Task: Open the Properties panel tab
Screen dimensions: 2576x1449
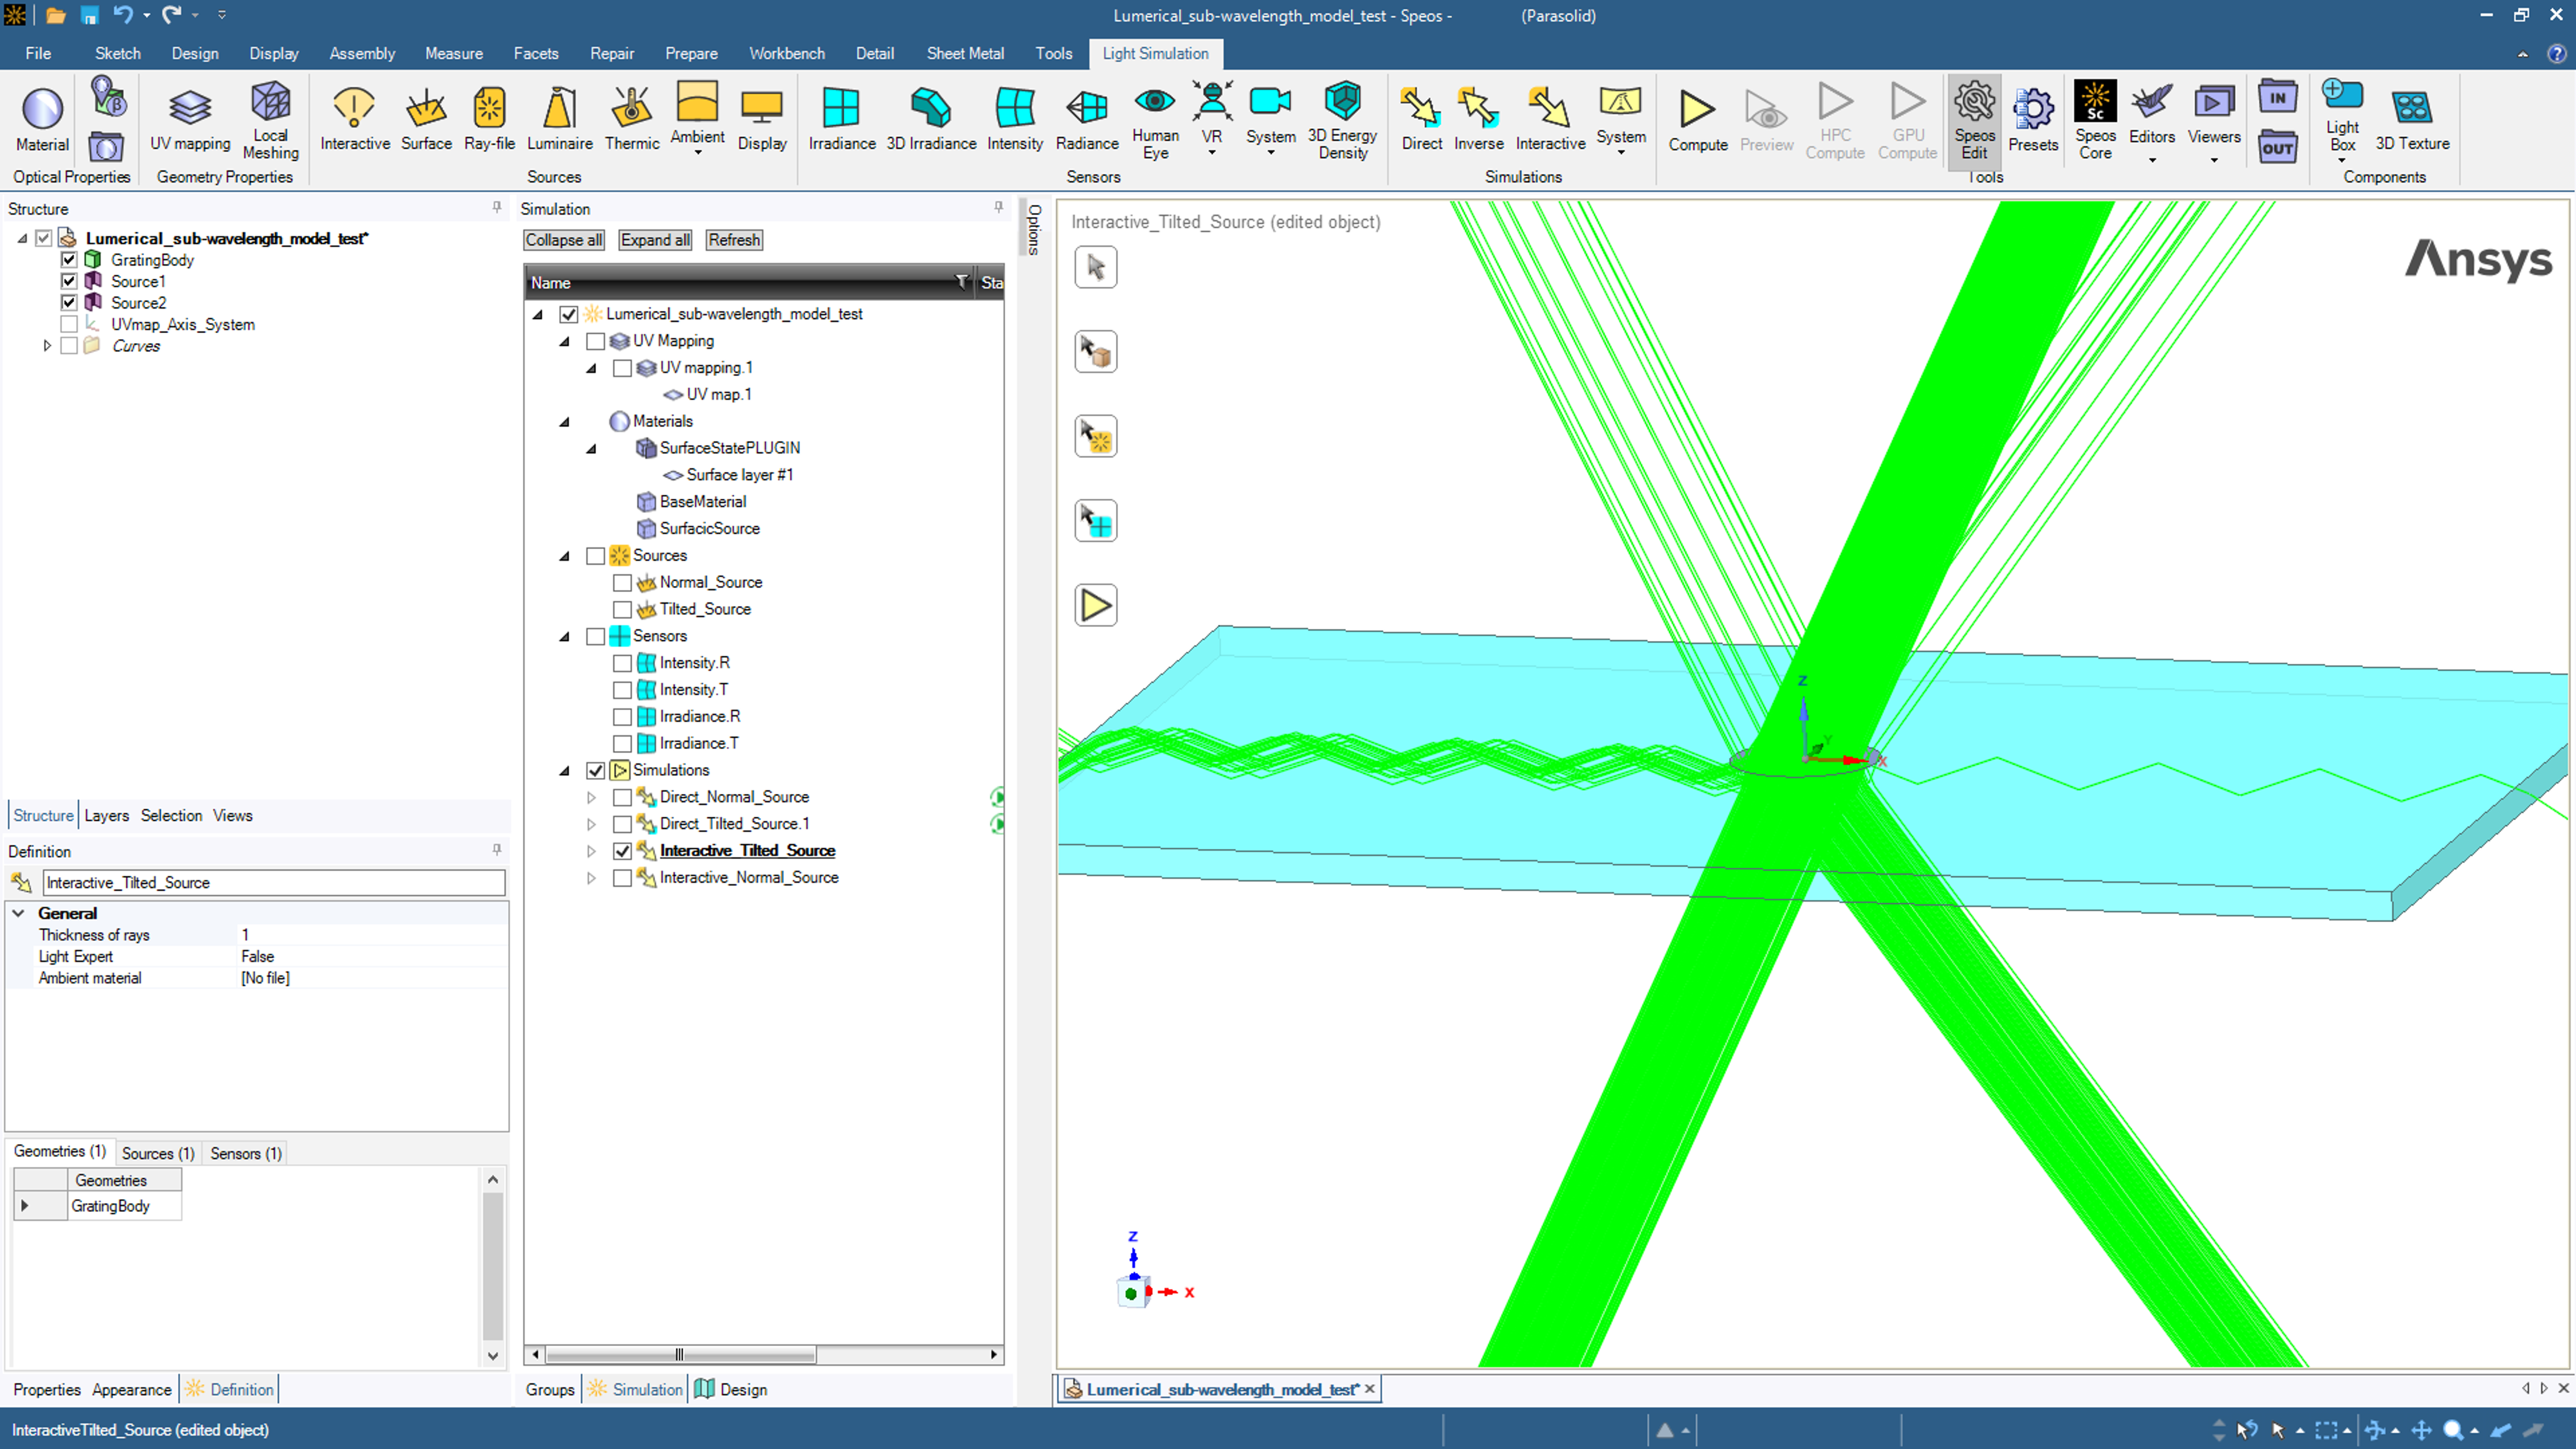Action: coord(47,1389)
